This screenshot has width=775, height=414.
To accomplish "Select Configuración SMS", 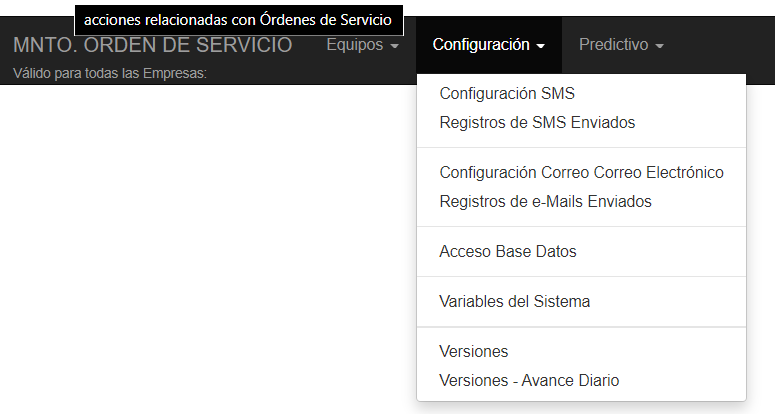I will click(x=507, y=94).
